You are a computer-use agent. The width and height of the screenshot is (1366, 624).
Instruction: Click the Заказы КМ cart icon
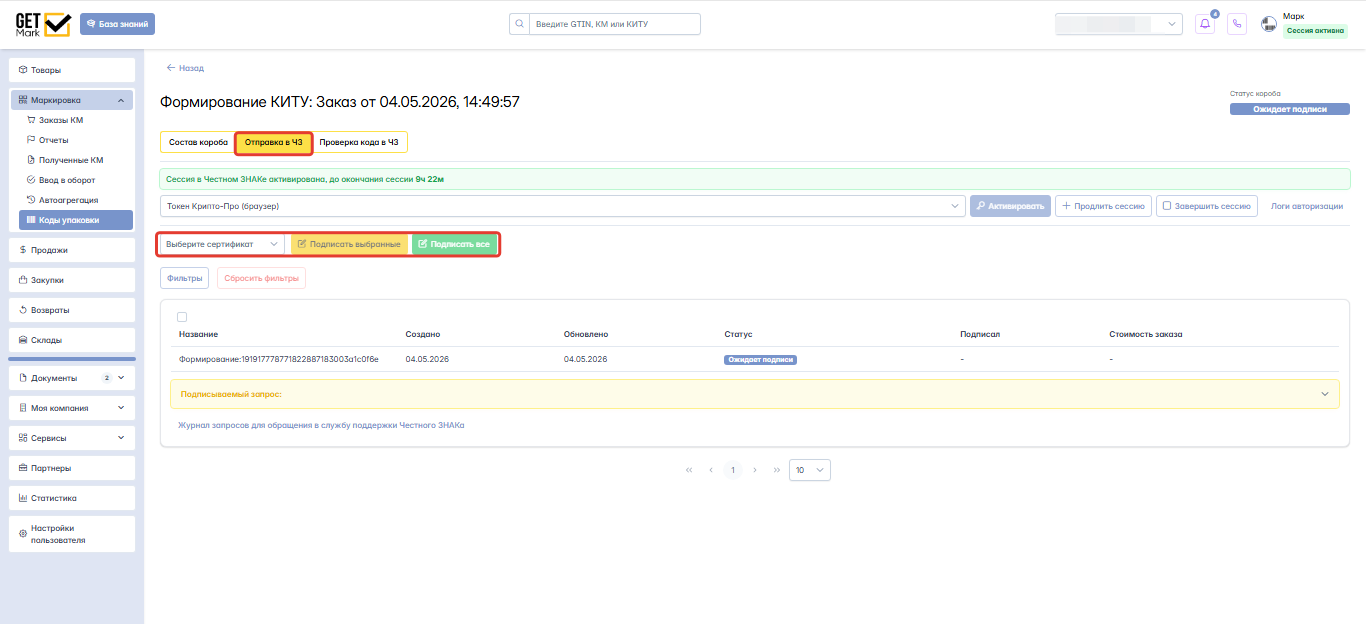(31, 120)
